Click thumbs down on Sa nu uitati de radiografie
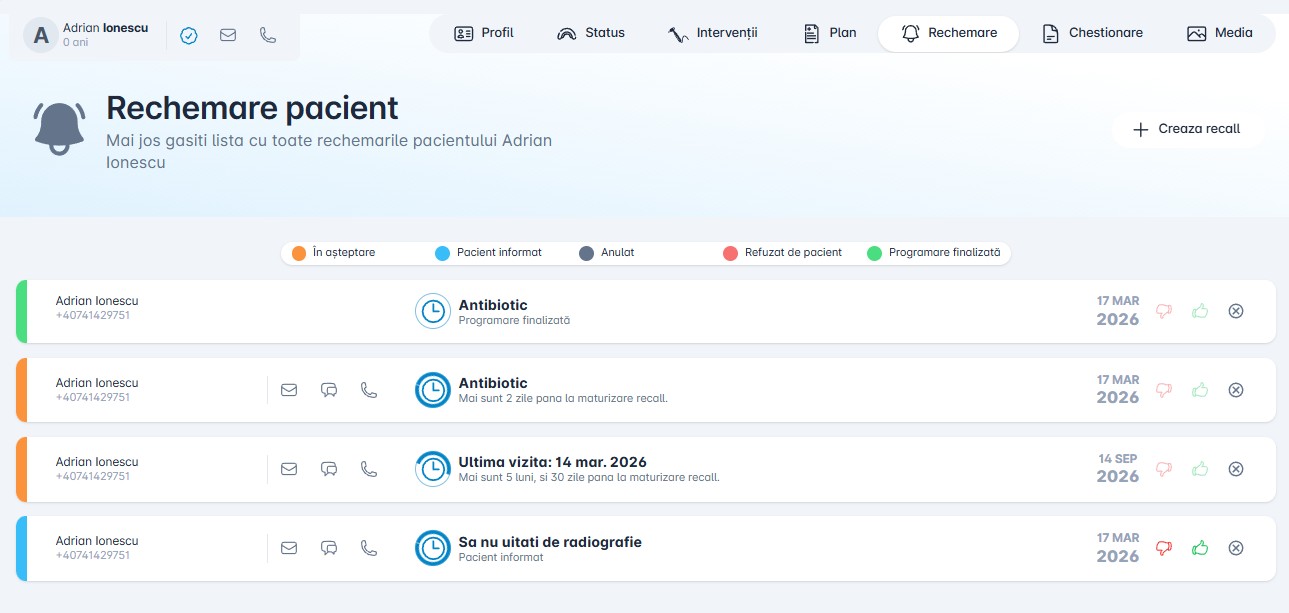This screenshot has width=1289, height=613. pos(1163,548)
